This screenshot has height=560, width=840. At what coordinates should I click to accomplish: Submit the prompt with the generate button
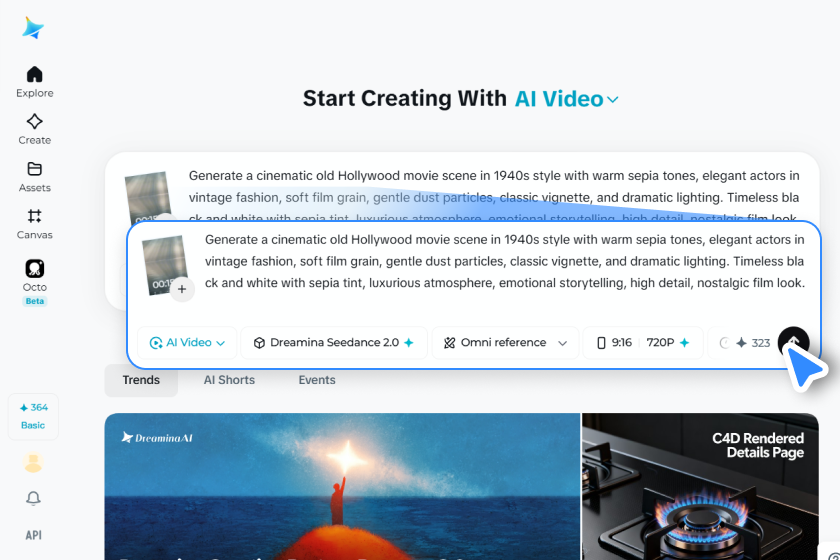pos(793,342)
